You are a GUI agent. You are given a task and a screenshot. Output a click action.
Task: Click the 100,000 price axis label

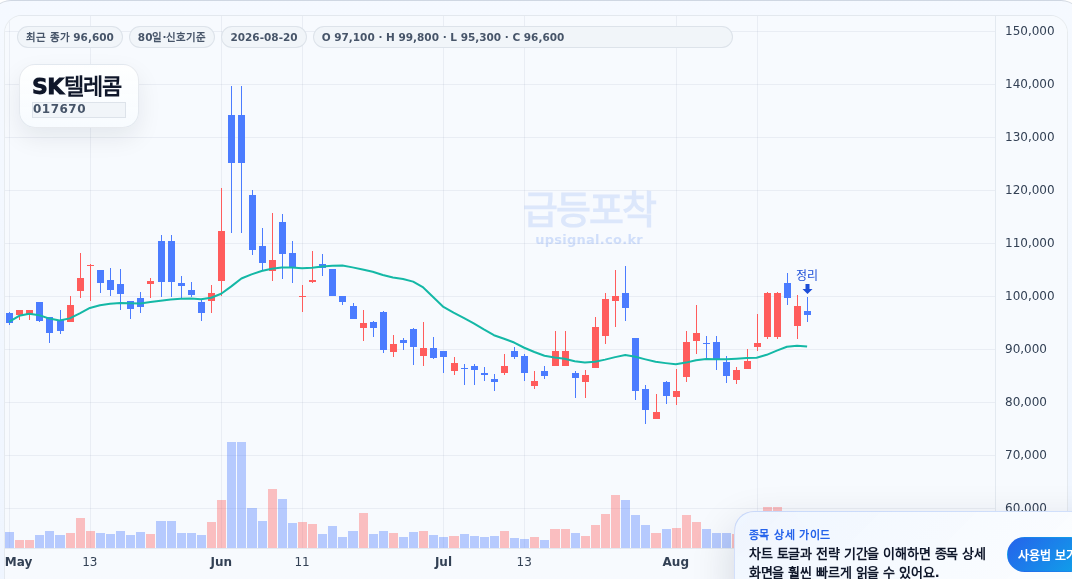[x=1030, y=295]
